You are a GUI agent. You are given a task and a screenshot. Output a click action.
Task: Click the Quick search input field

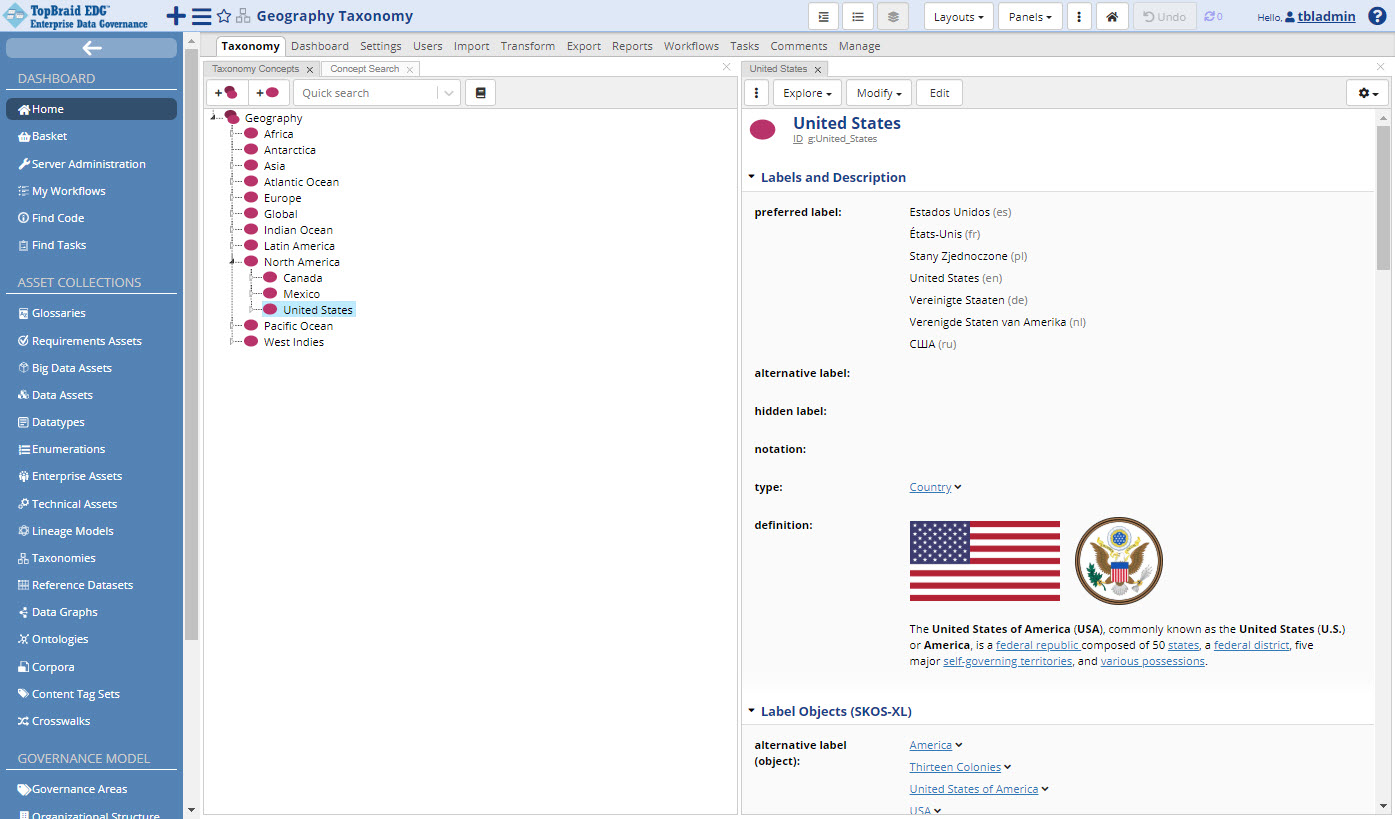[366, 93]
